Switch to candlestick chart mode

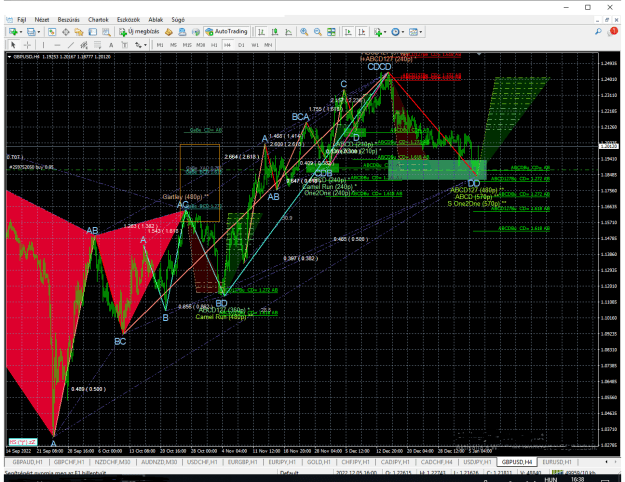coord(275,32)
